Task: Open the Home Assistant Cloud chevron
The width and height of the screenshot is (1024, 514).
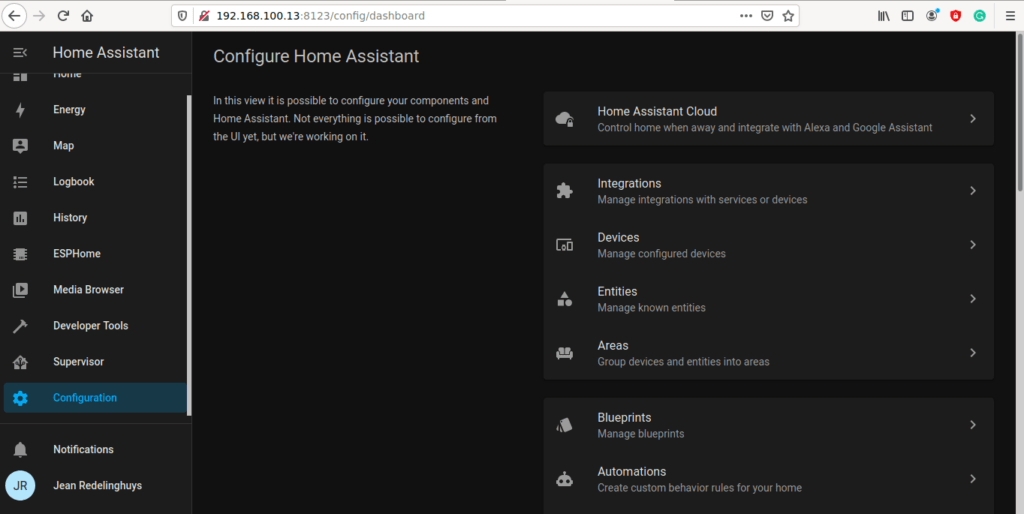Action: click(973, 119)
